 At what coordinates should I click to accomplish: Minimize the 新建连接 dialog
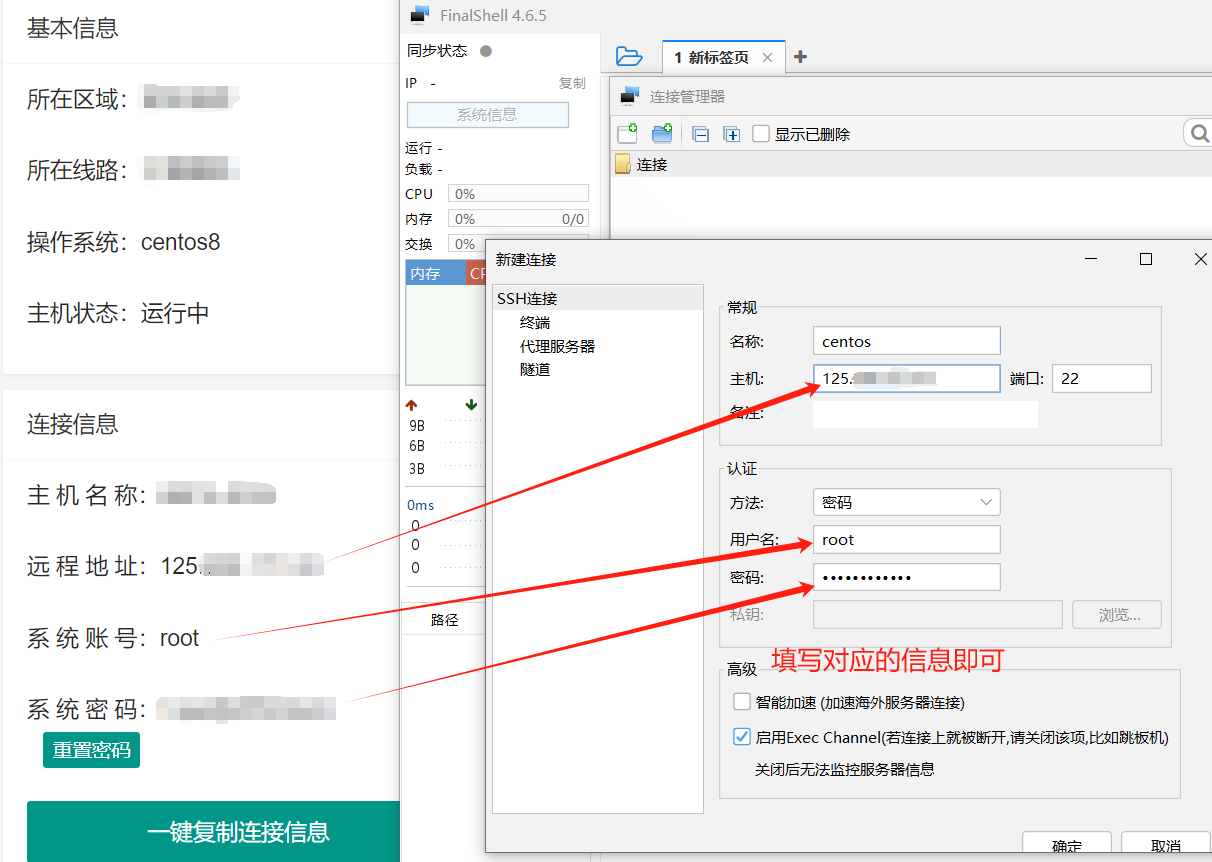[x=1092, y=259]
